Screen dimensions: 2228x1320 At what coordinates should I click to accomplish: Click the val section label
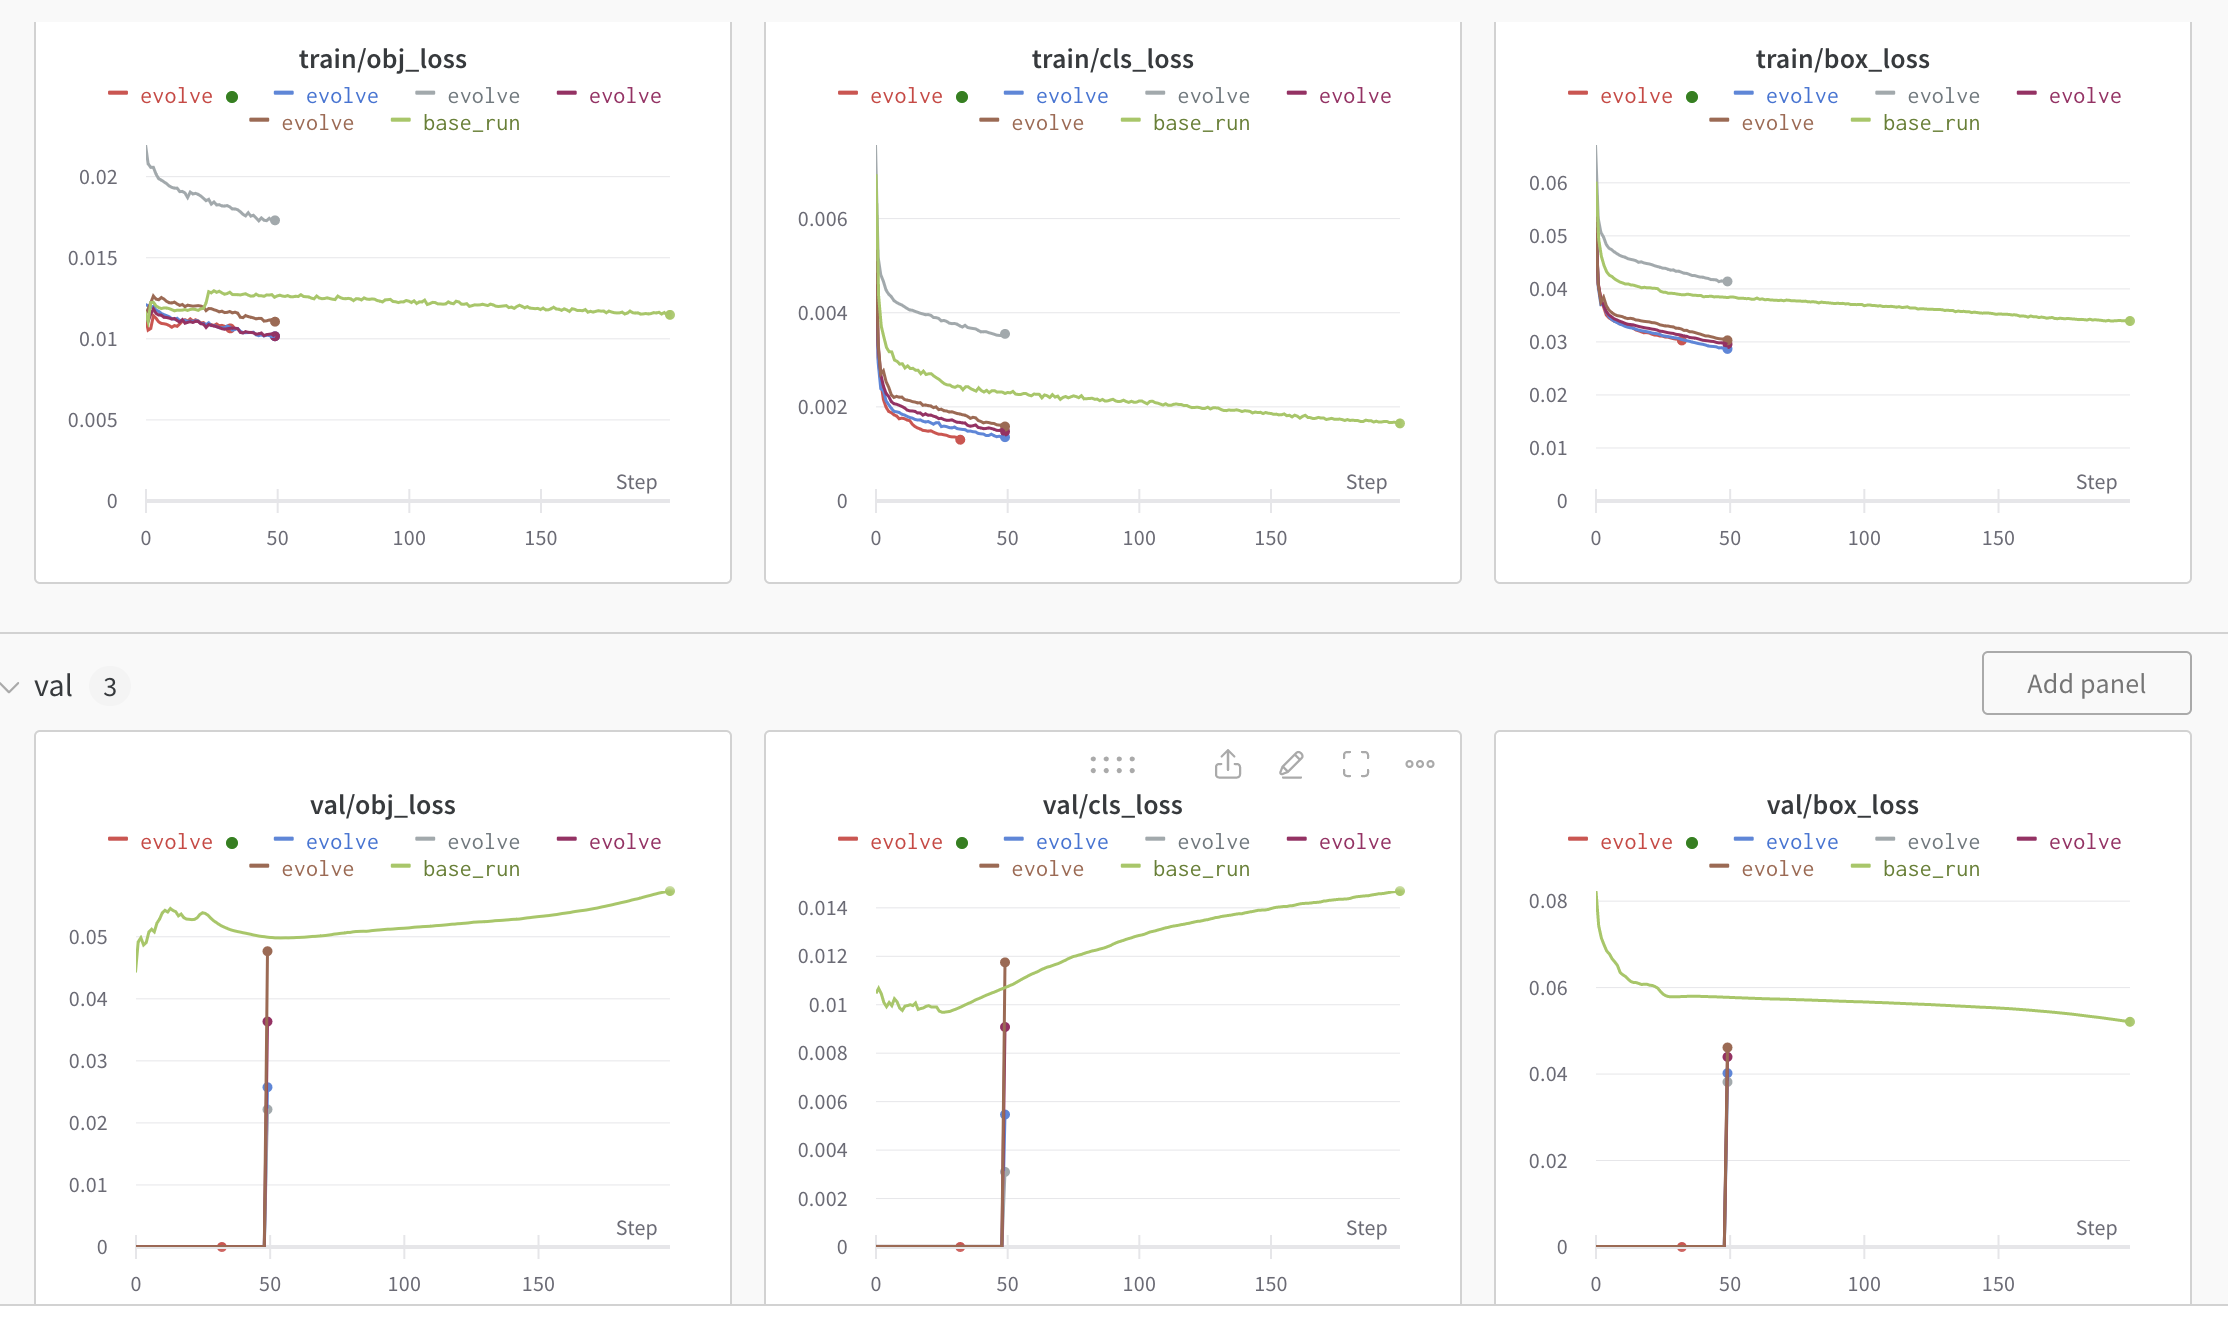[x=53, y=686]
